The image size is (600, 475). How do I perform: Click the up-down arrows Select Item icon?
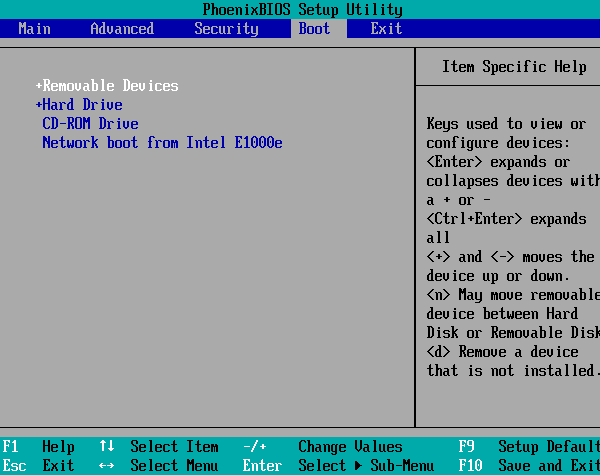click(106, 446)
